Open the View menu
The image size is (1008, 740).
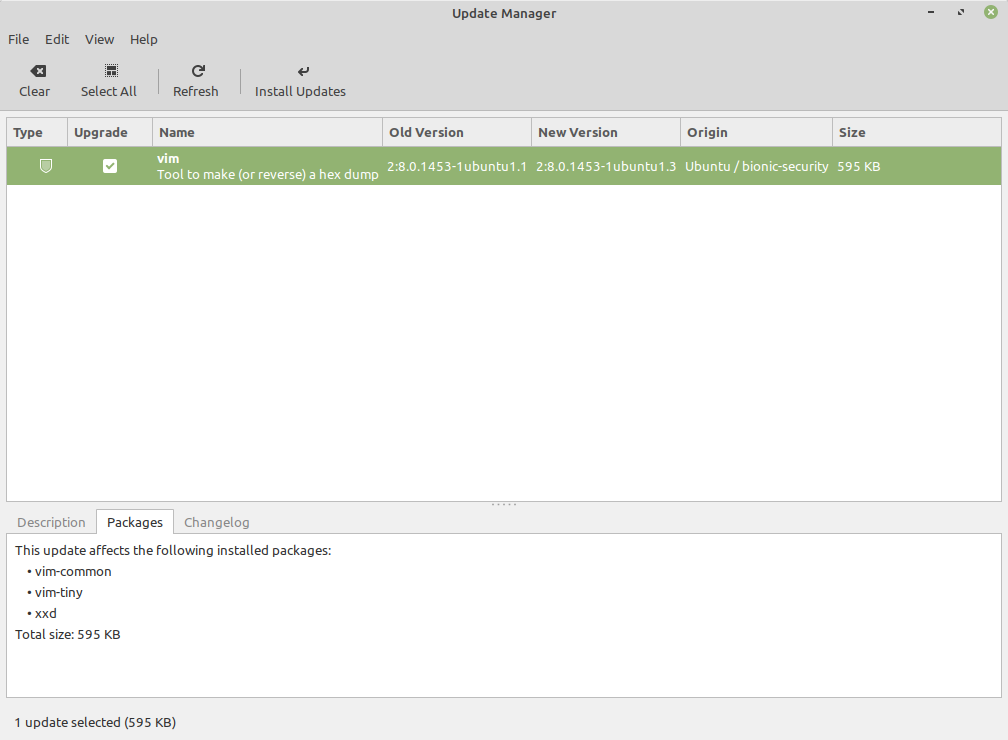click(99, 39)
